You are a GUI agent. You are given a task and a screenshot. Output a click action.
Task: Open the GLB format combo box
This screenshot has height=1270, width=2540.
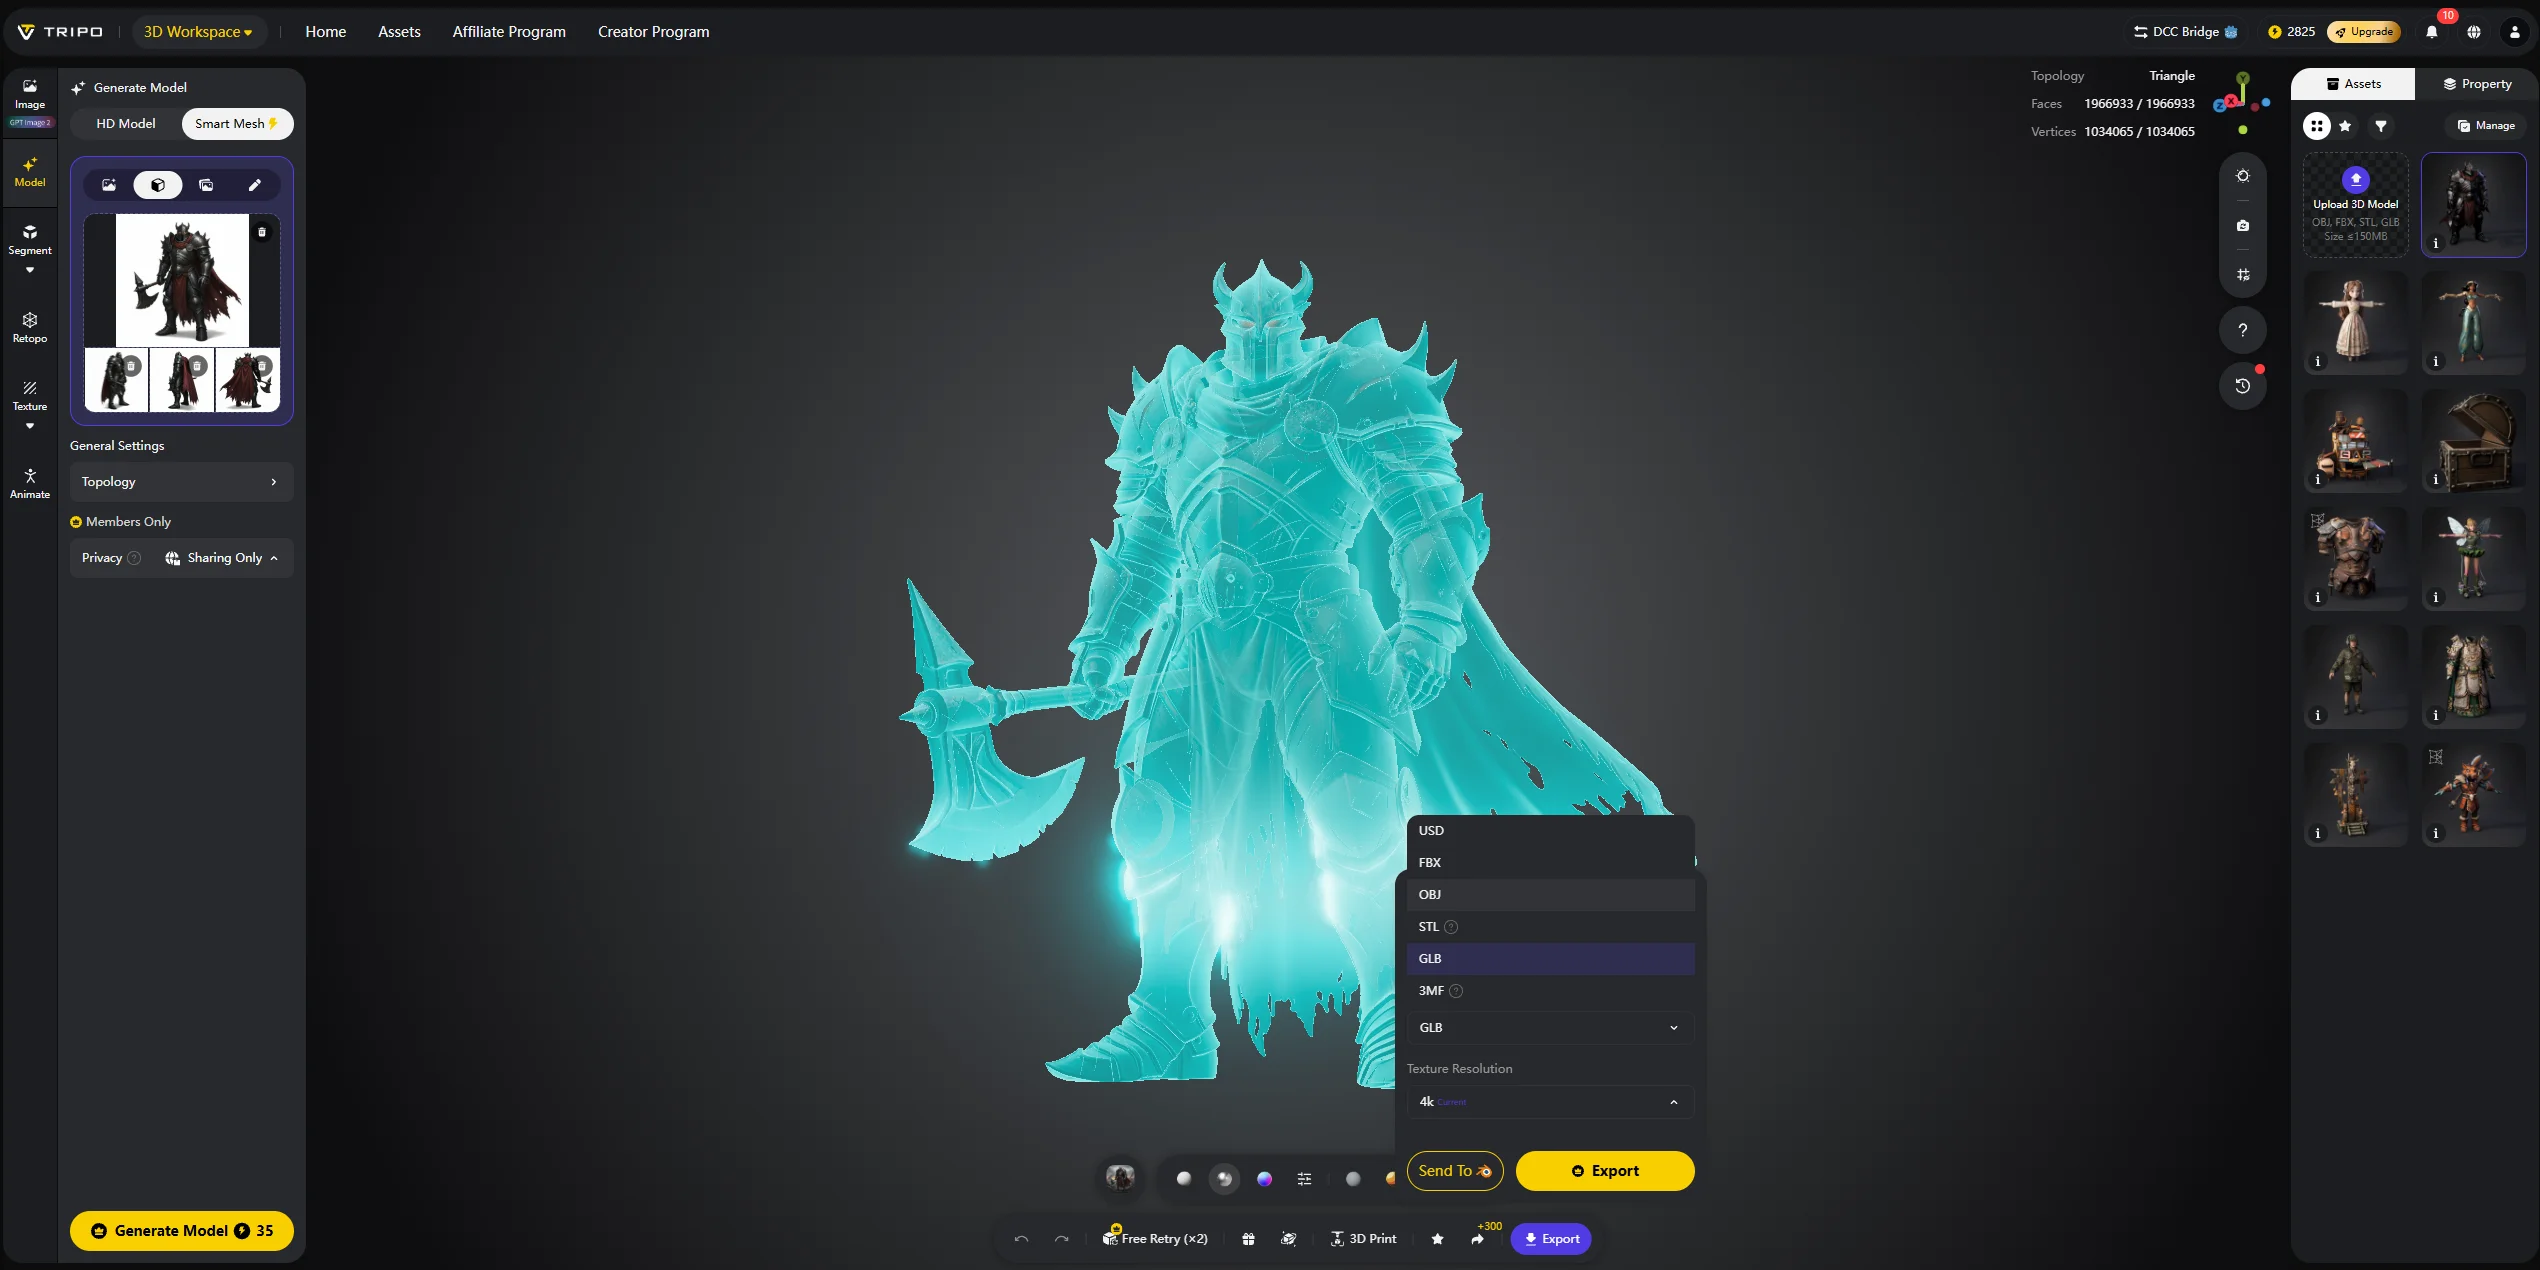(1550, 1028)
